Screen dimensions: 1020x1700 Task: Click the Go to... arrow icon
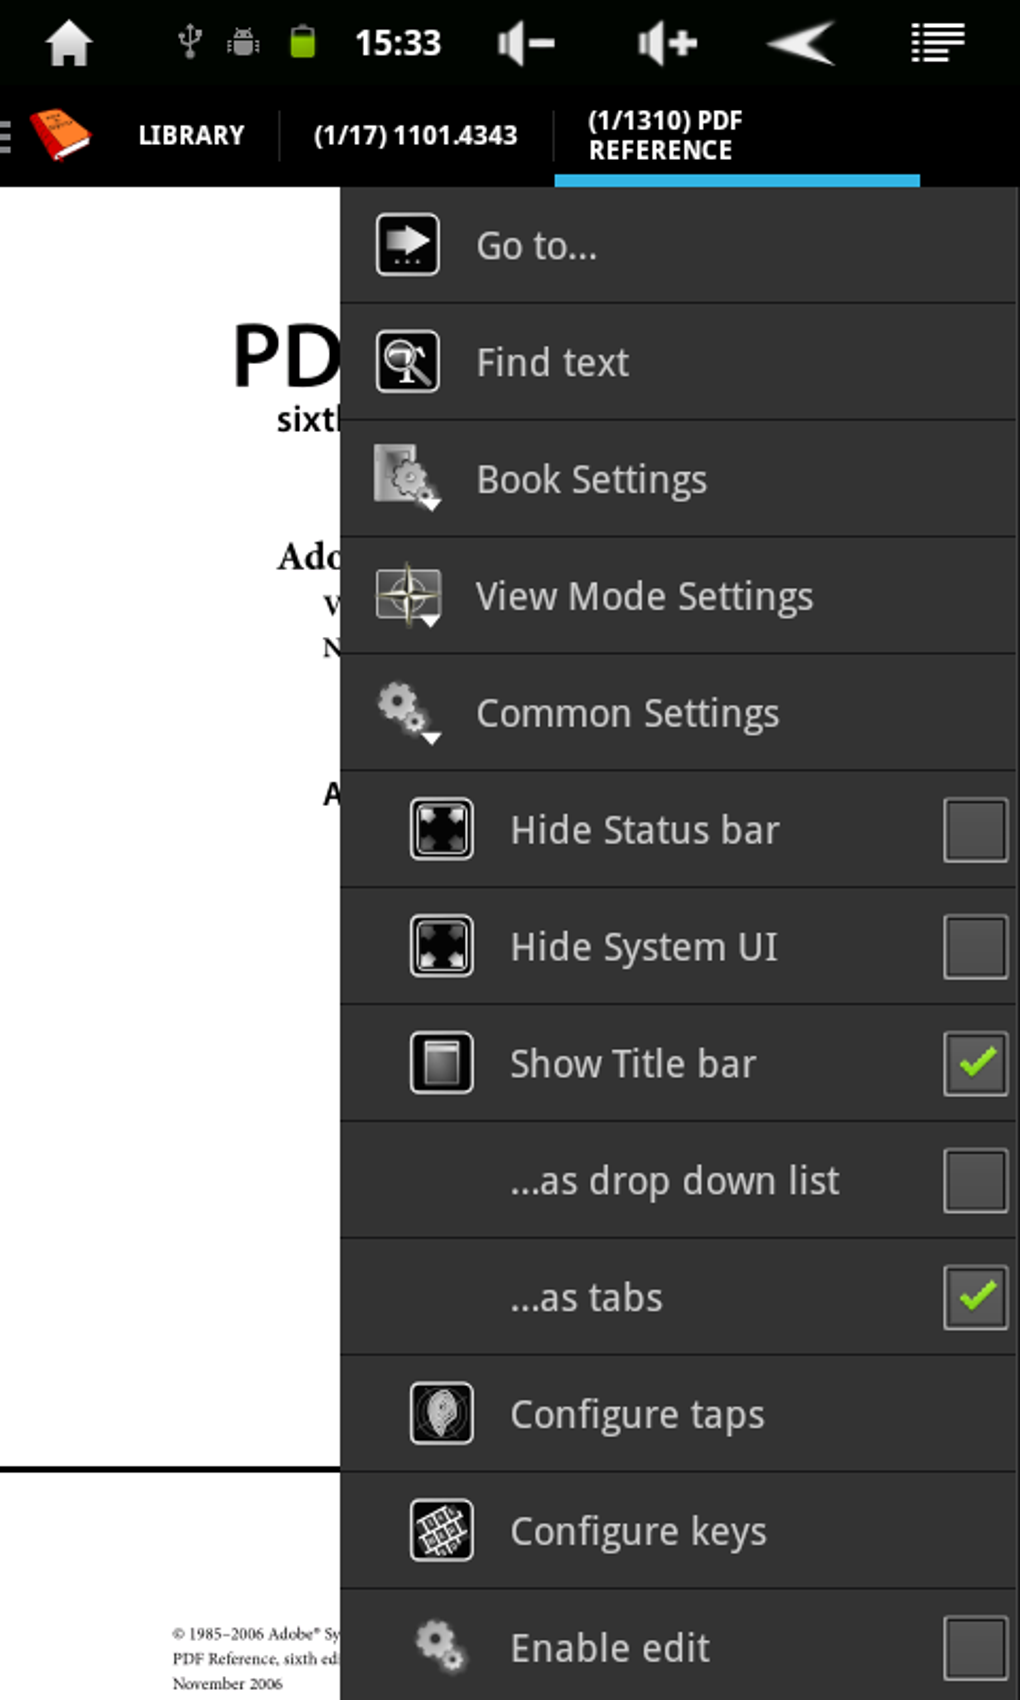tap(407, 245)
